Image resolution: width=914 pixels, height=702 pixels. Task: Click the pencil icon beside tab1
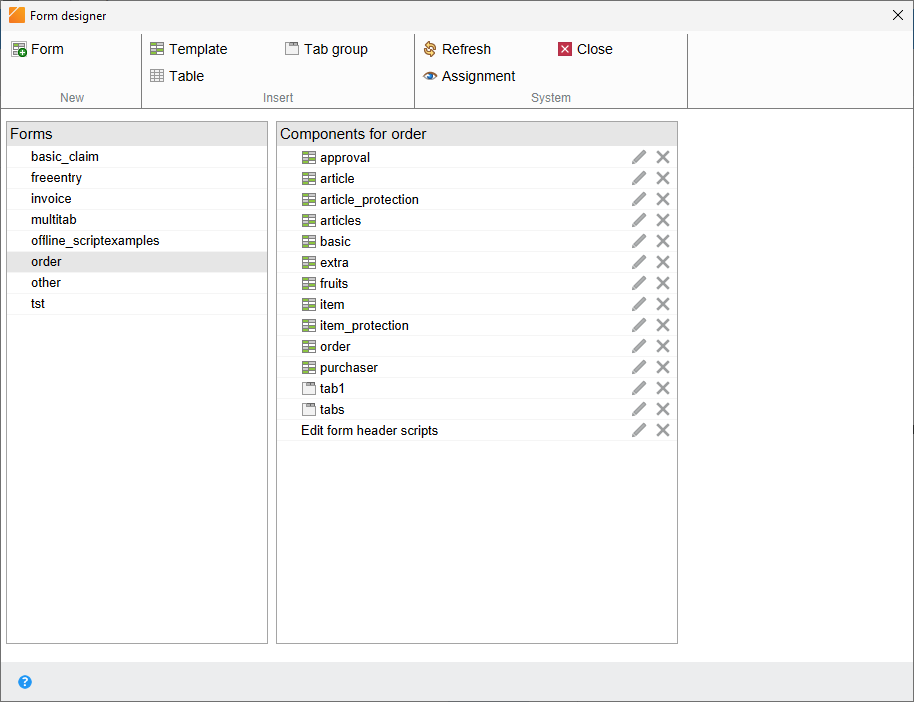639,388
